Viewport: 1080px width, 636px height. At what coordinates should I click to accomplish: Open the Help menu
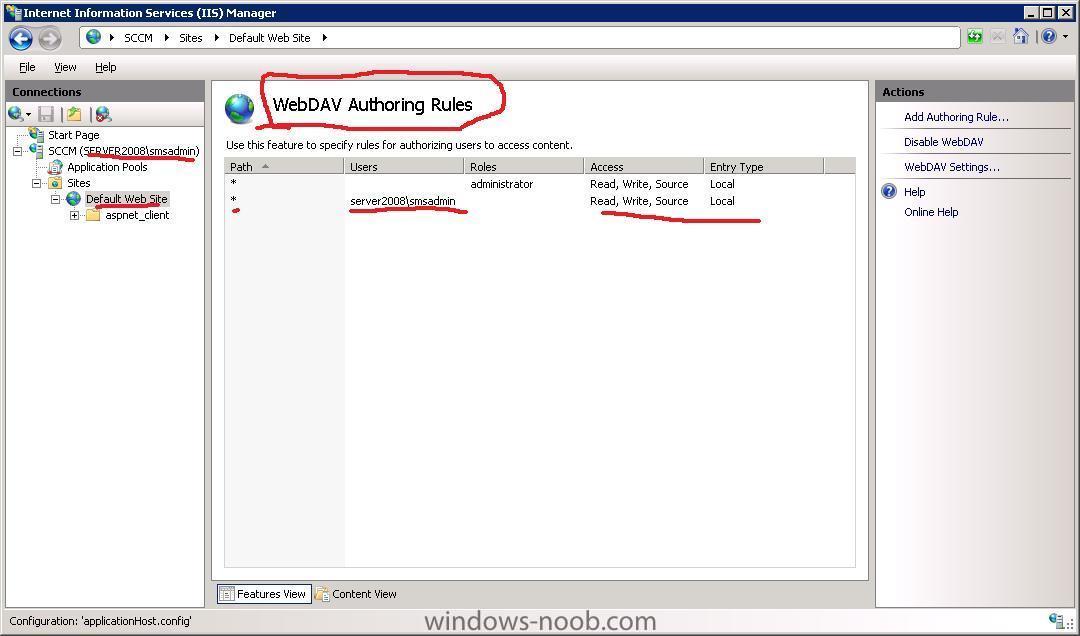coord(105,67)
